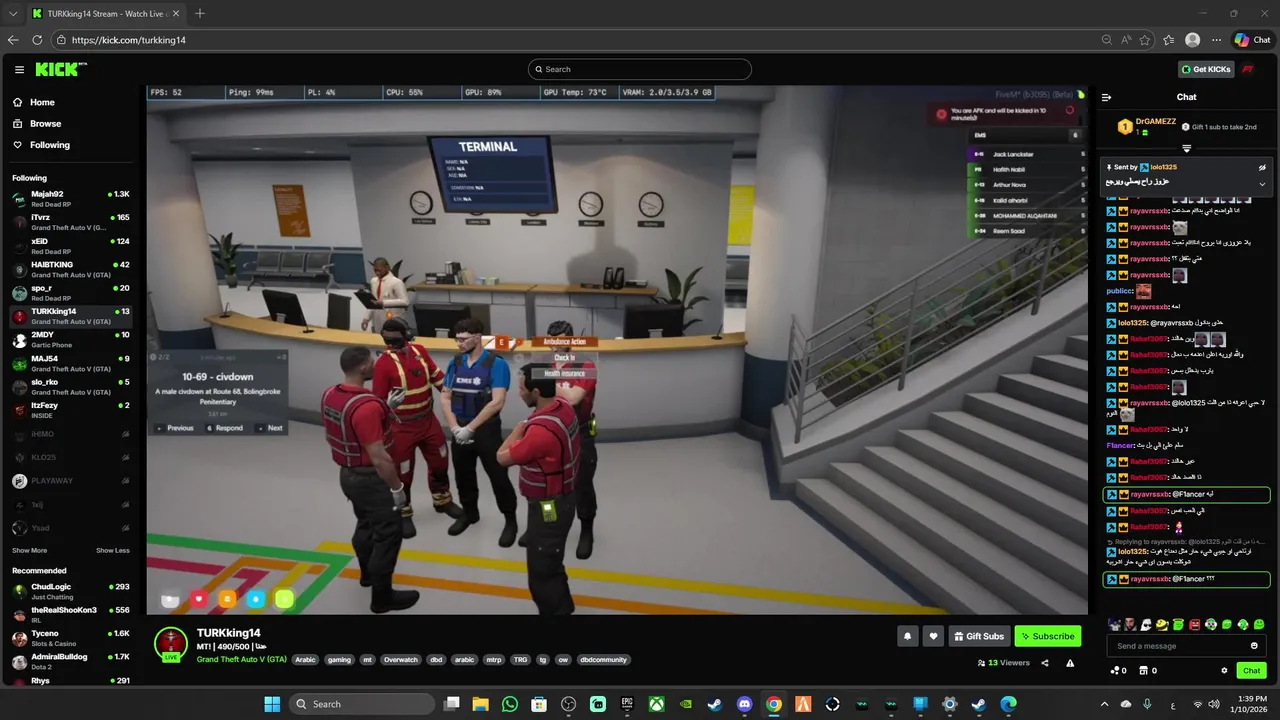1280x720 pixels.
Task: Open the Chat button in the browser toolbar
Action: point(1253,40)
